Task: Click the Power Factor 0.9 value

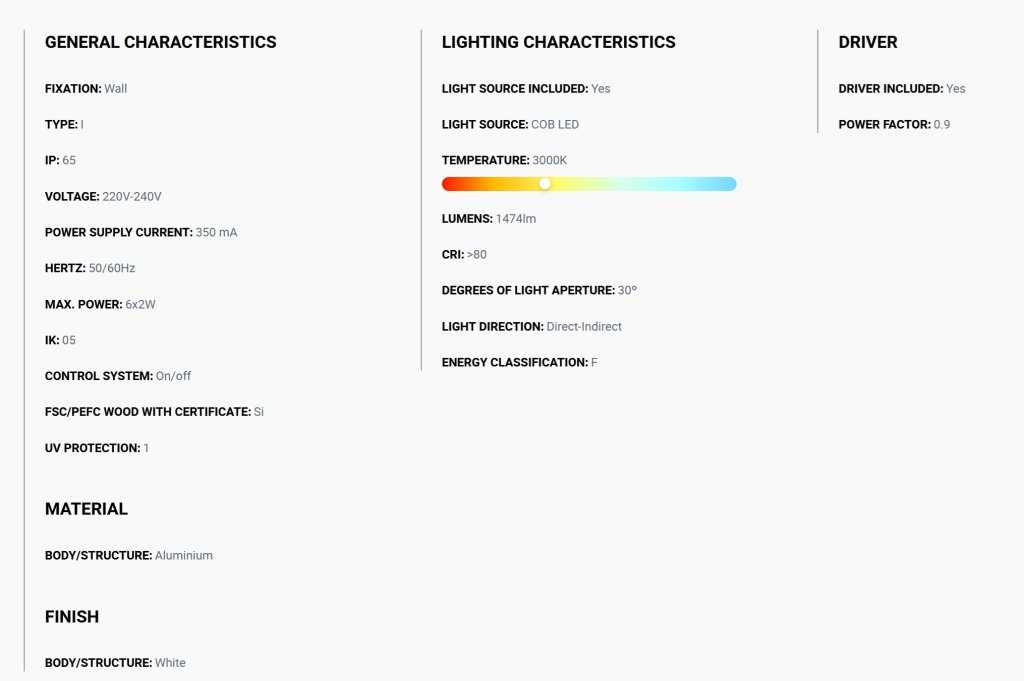Action: pos(942,125)
